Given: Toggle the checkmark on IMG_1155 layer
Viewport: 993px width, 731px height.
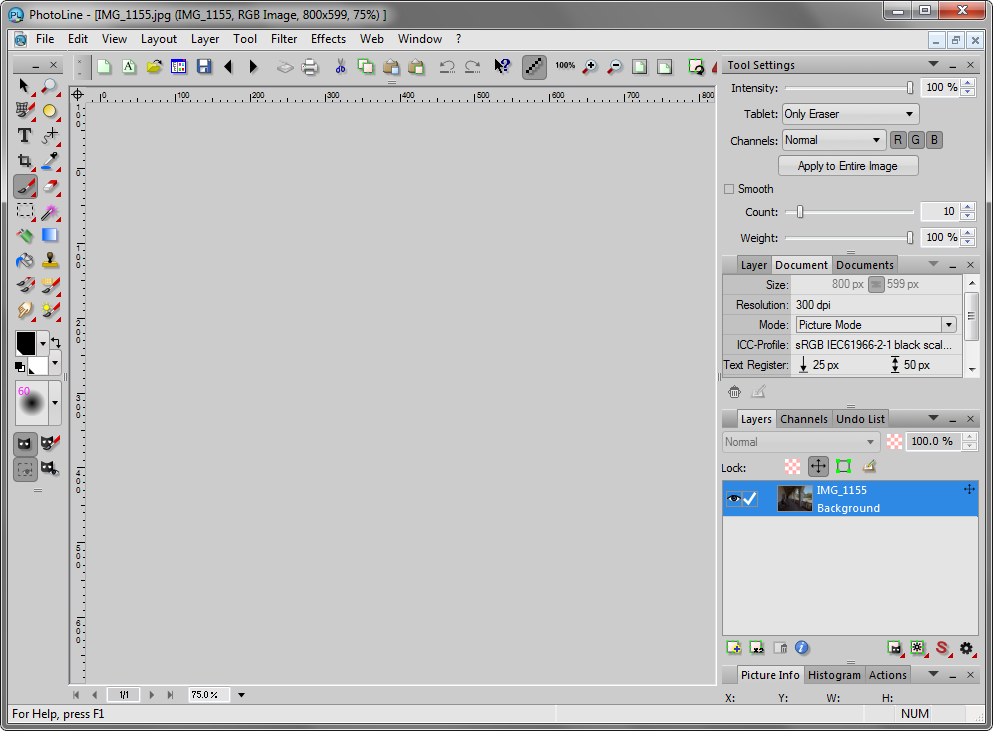Looking at the screenshot, I should (x=750, y=499).
